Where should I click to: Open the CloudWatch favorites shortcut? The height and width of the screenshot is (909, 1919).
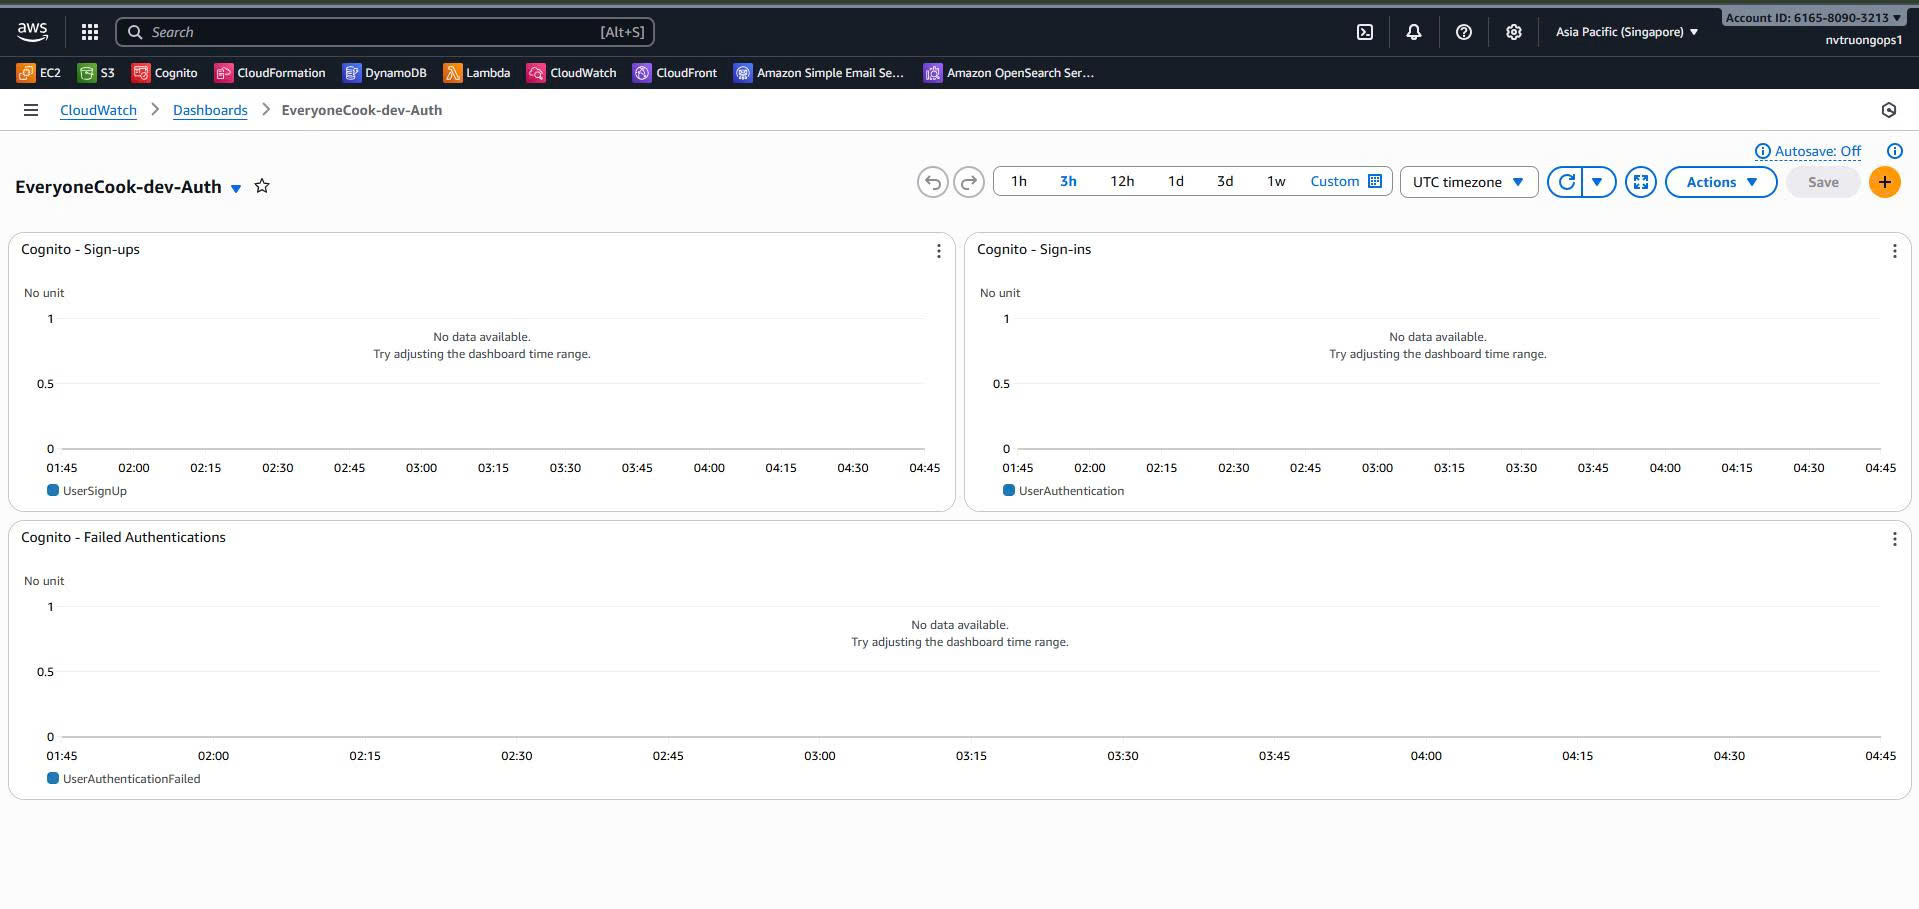point(572,73)
